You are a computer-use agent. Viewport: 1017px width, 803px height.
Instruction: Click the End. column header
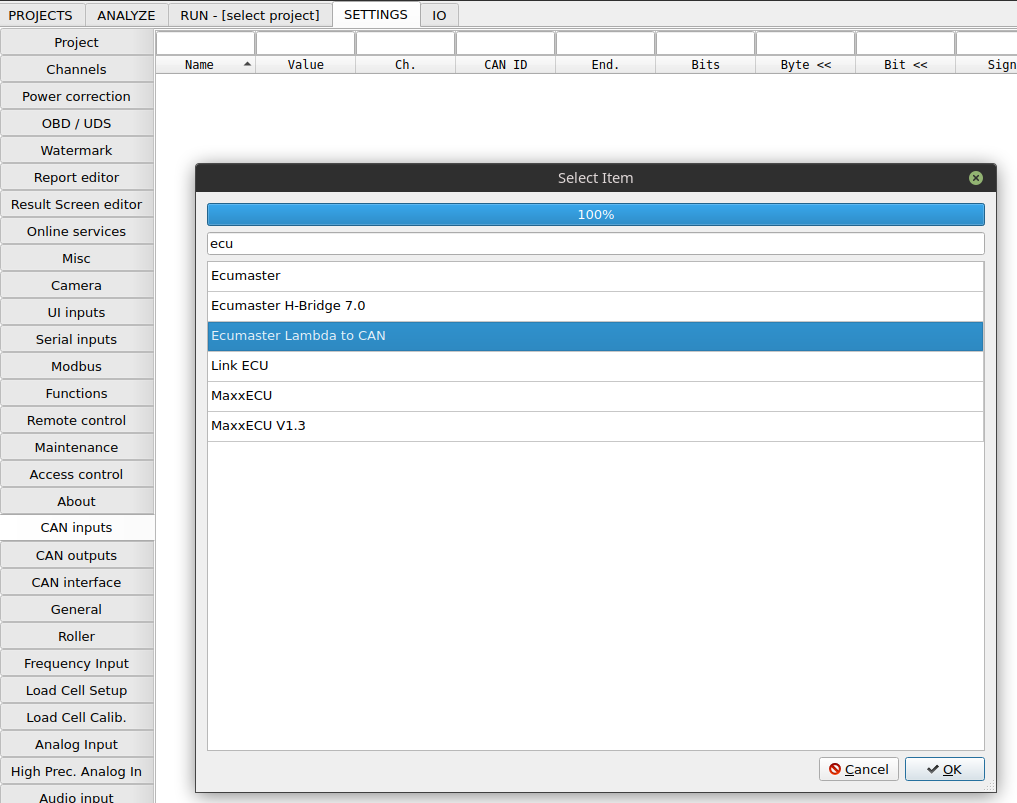pos(605,65)
